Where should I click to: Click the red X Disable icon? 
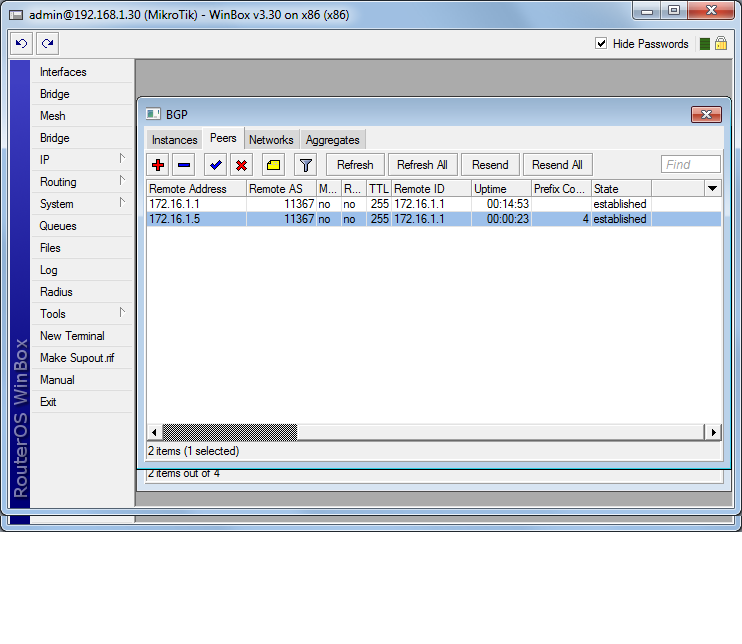(x=241, y=165)
